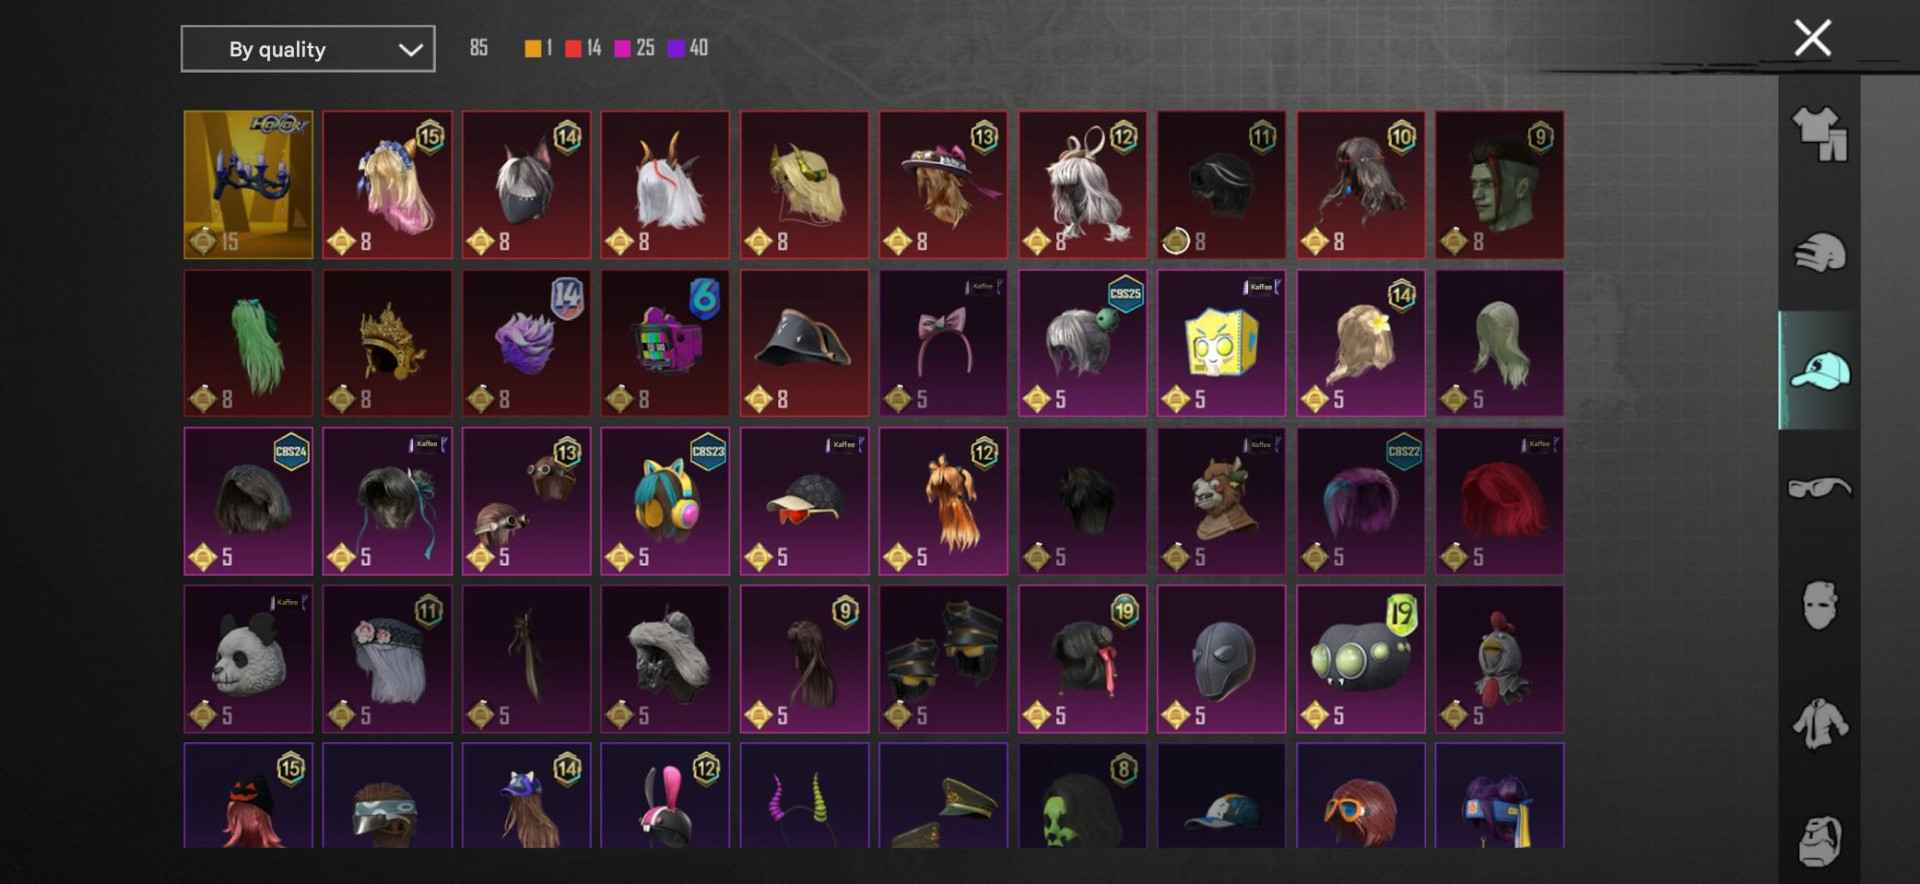Filter by orange quality swatch
Viewport: 1920px width, 884px height.
pyautogui.click(x=533, y=48)
